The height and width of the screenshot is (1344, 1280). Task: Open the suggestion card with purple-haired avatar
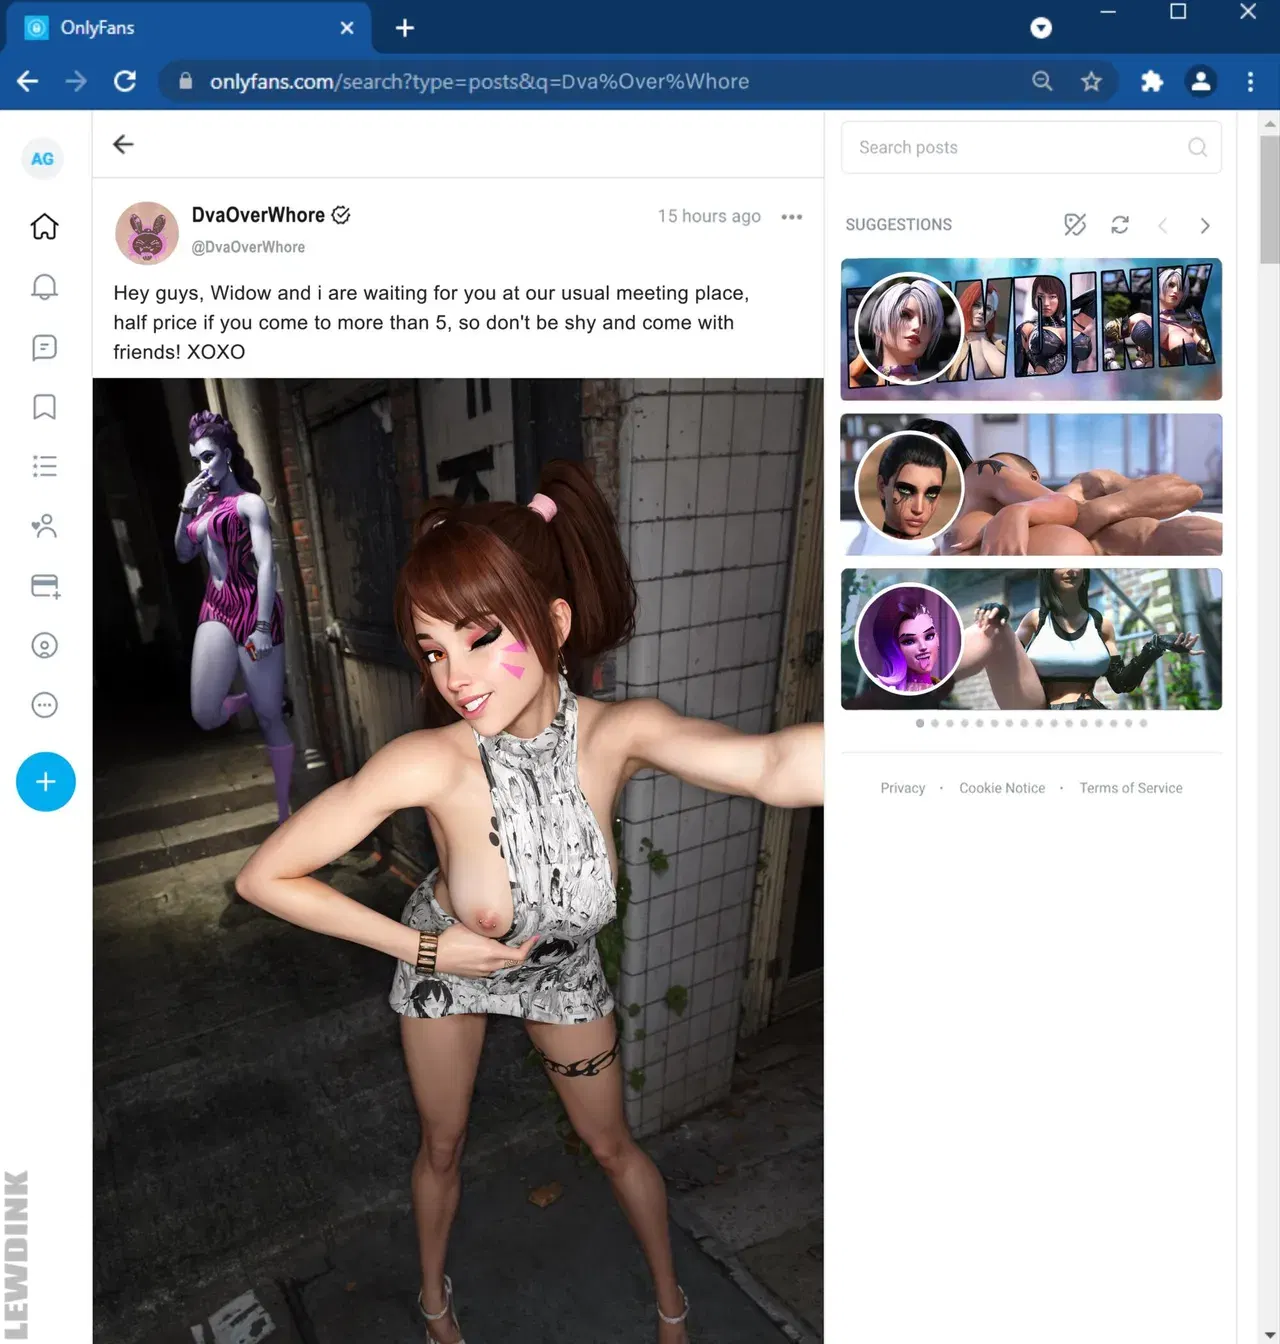(1031, 639)
